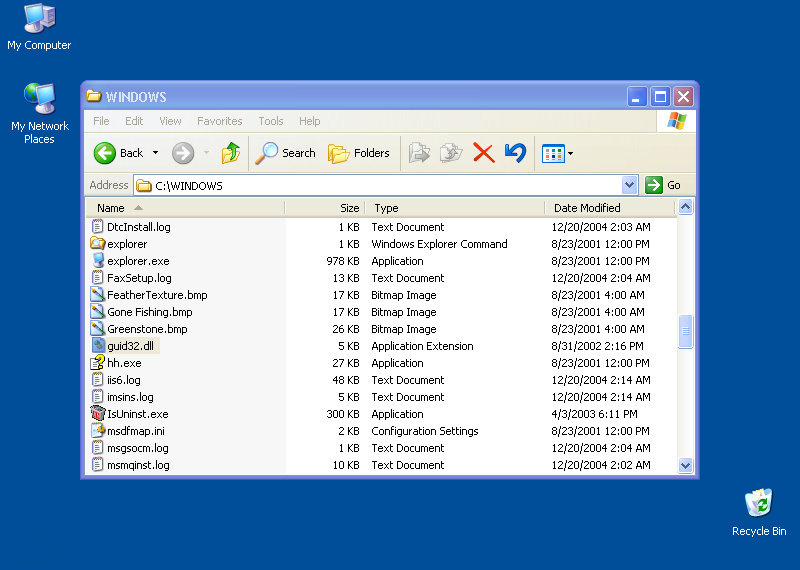Click the vertical scrollbar thumb
The height and width of the screenshot is (570, 800).
[685, 332]
